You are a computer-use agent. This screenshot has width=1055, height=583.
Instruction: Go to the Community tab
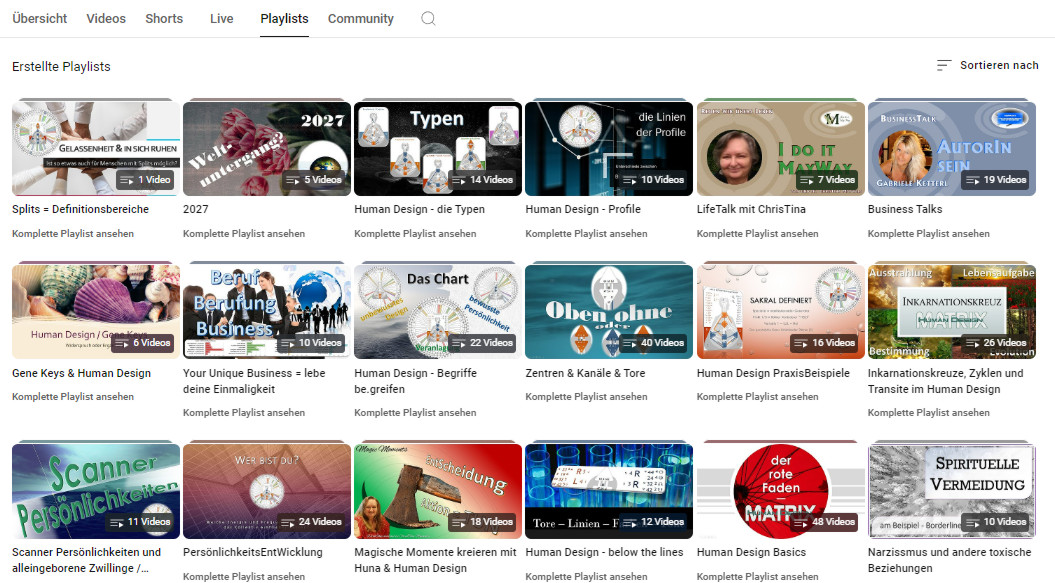click(x=360, y=18)
